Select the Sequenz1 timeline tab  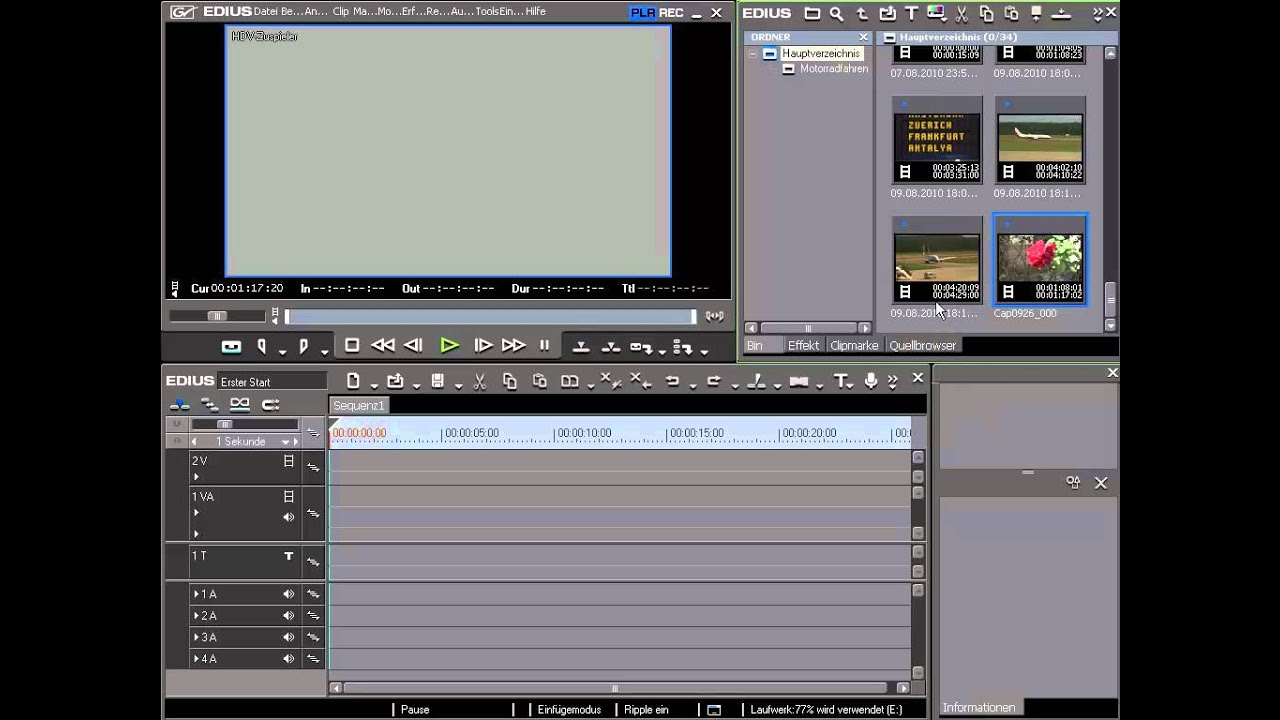(358, 405)
